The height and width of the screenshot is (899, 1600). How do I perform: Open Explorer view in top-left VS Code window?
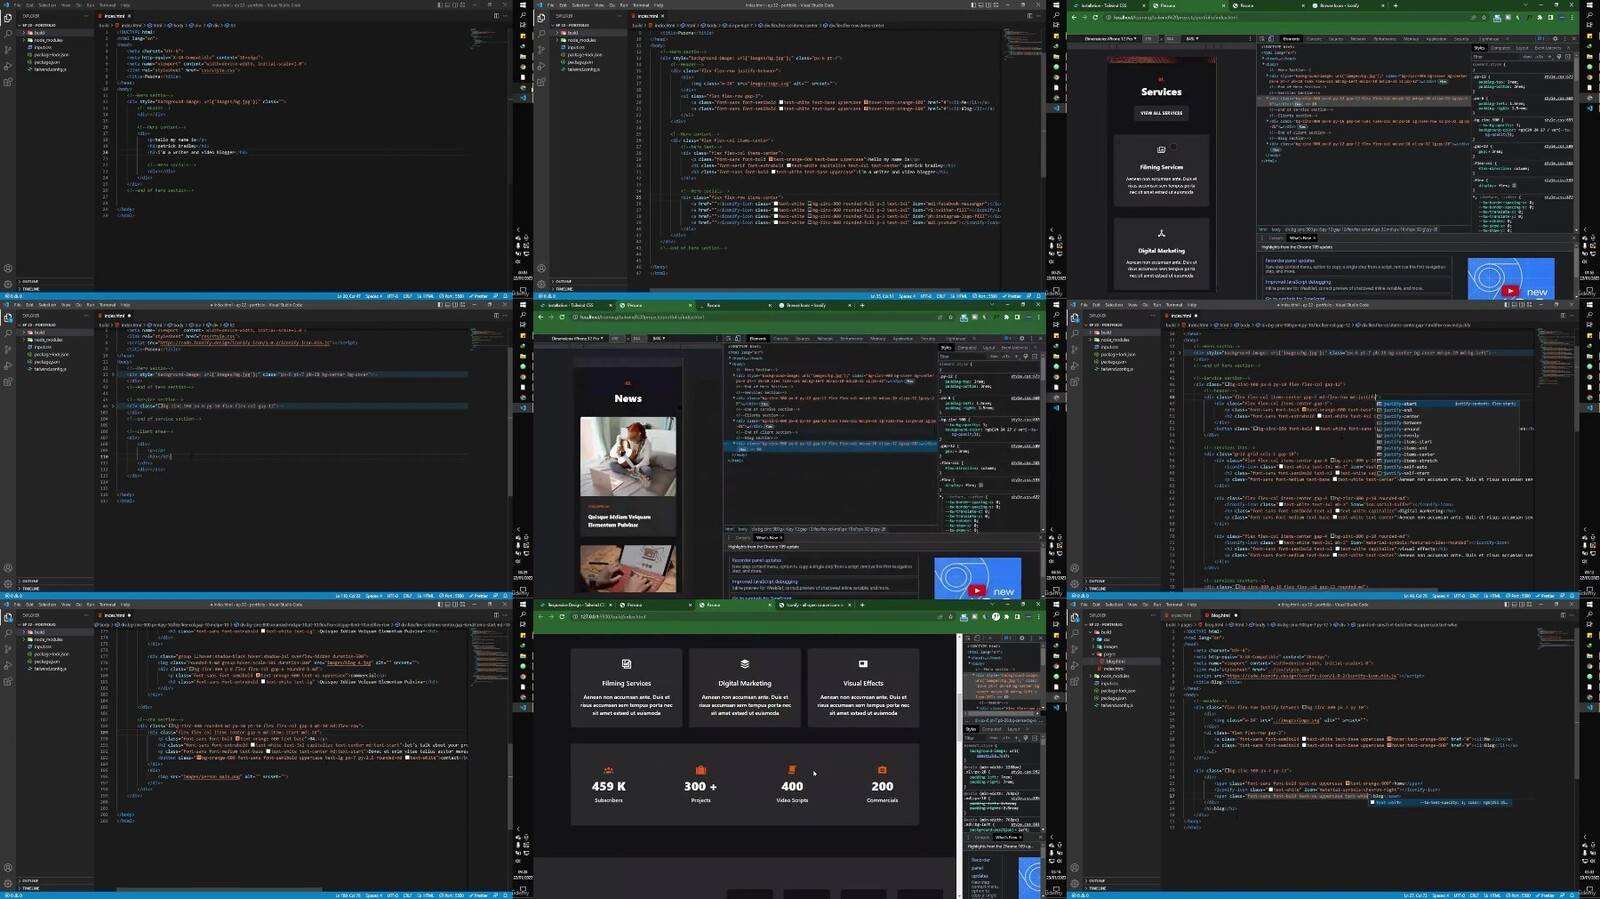tap(8, 18)
